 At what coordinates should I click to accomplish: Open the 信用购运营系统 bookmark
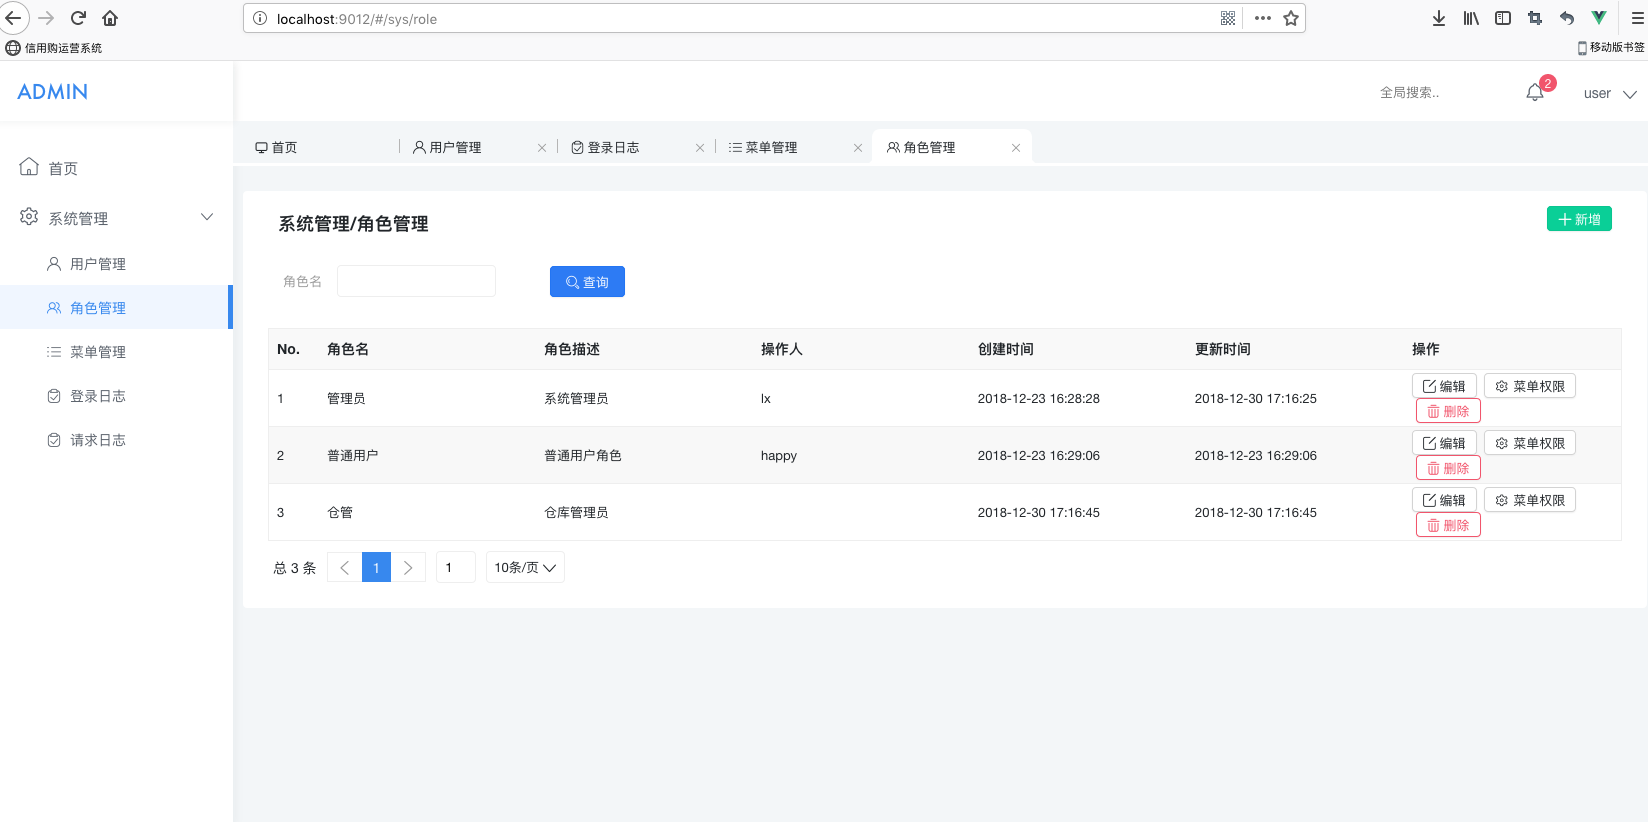click(x=54, y=47)
